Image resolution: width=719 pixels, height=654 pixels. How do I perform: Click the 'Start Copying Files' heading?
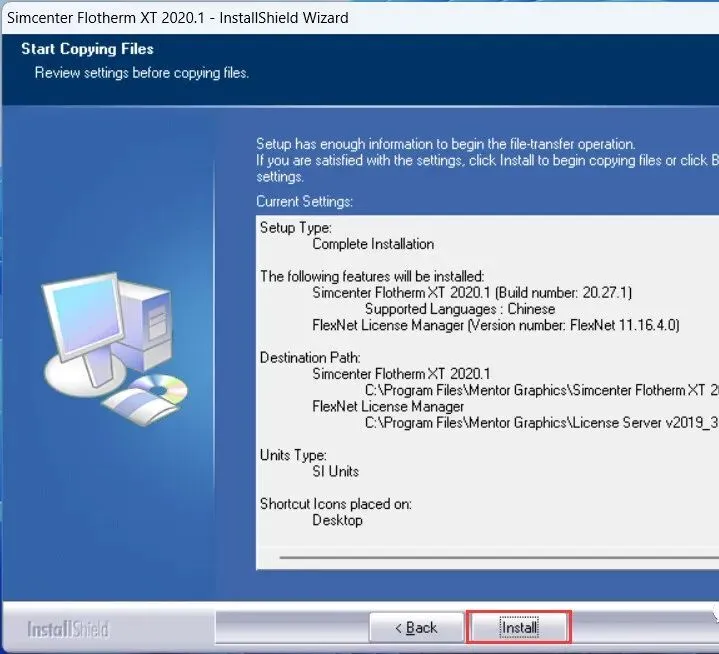coord(87,49)
